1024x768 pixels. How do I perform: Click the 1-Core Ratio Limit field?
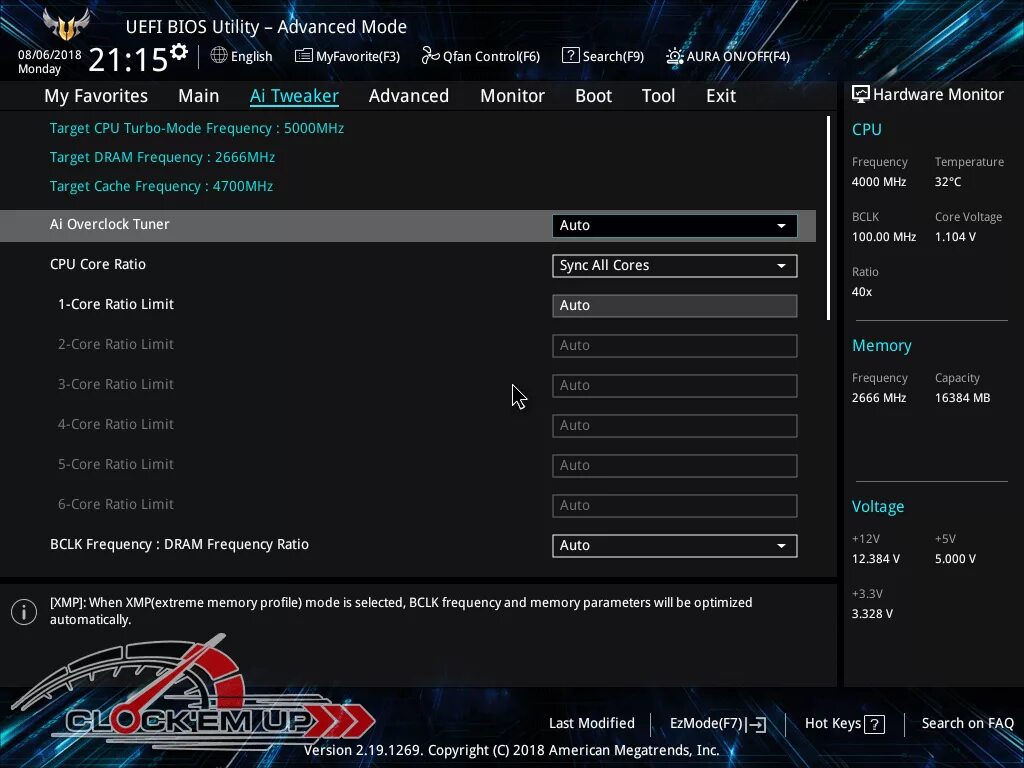(675, 306)
